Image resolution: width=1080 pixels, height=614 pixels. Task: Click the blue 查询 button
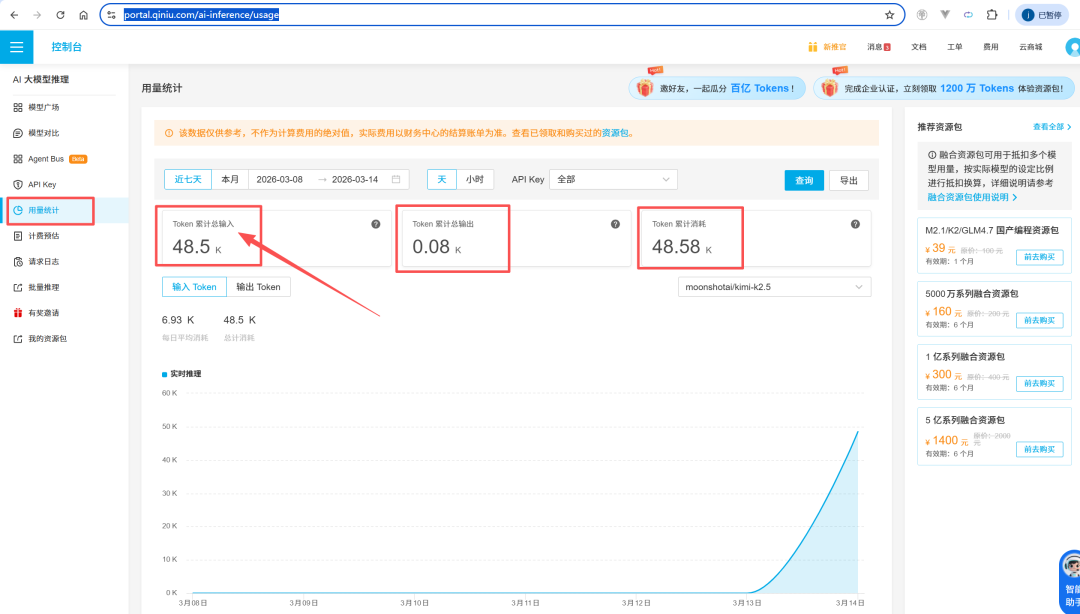coord(804,180)
